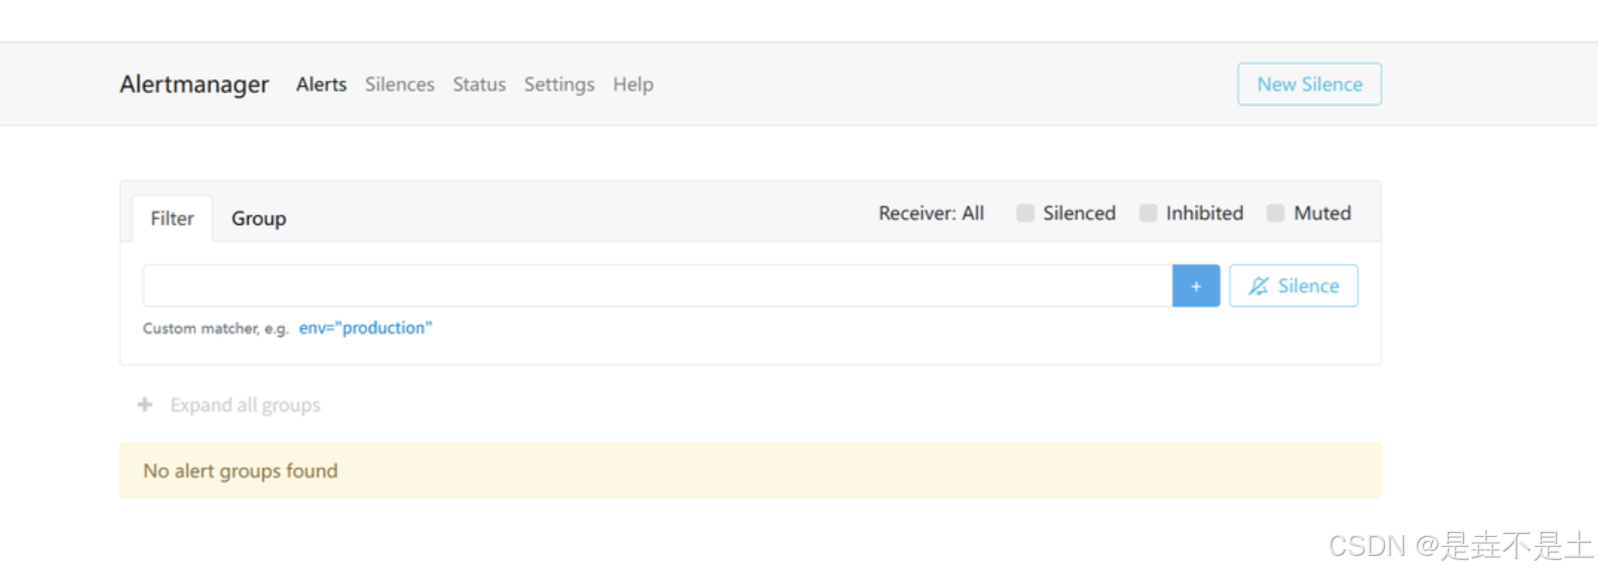Open the Receiver: All selector
1598x573 pixels.
(931, 213)
